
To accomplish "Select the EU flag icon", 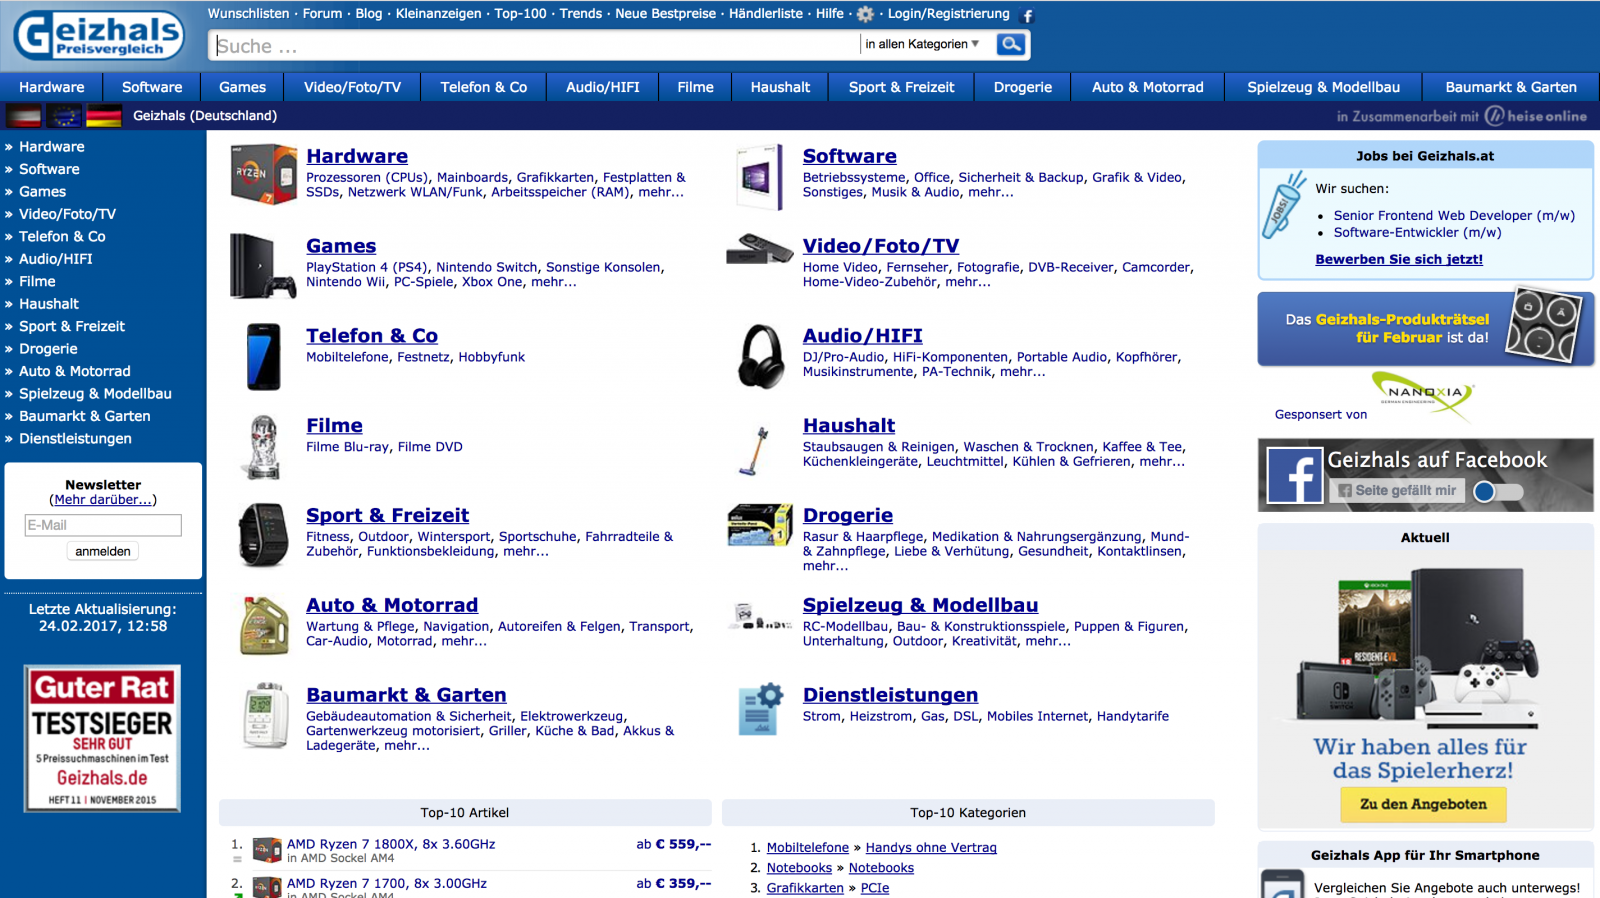I will [64, 116].
